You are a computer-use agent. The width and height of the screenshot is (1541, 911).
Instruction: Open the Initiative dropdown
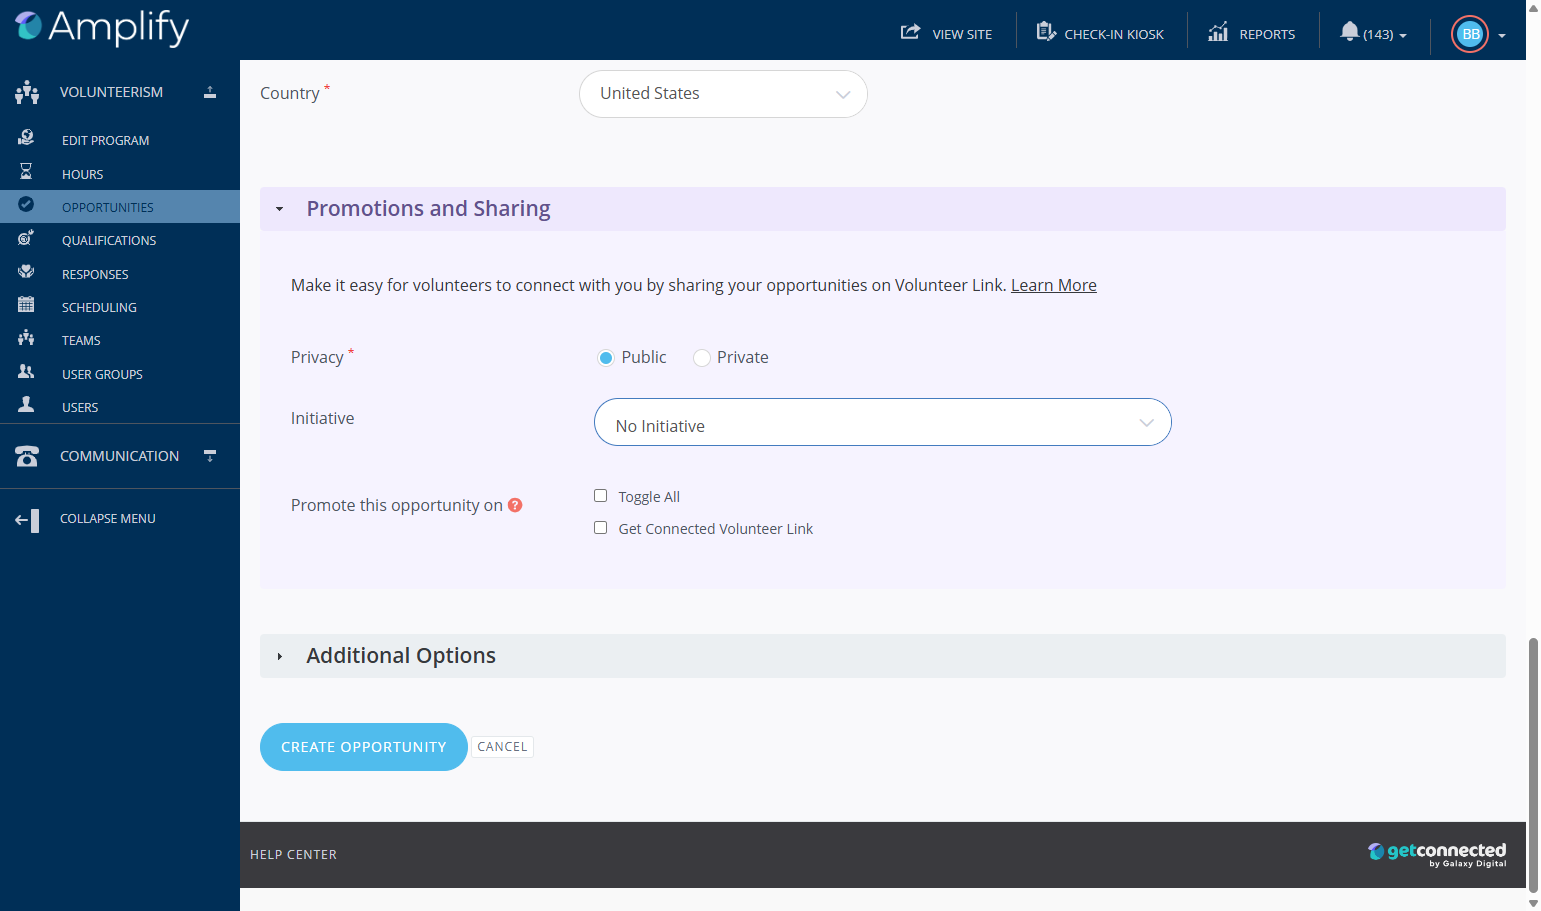tap(883, 422)
